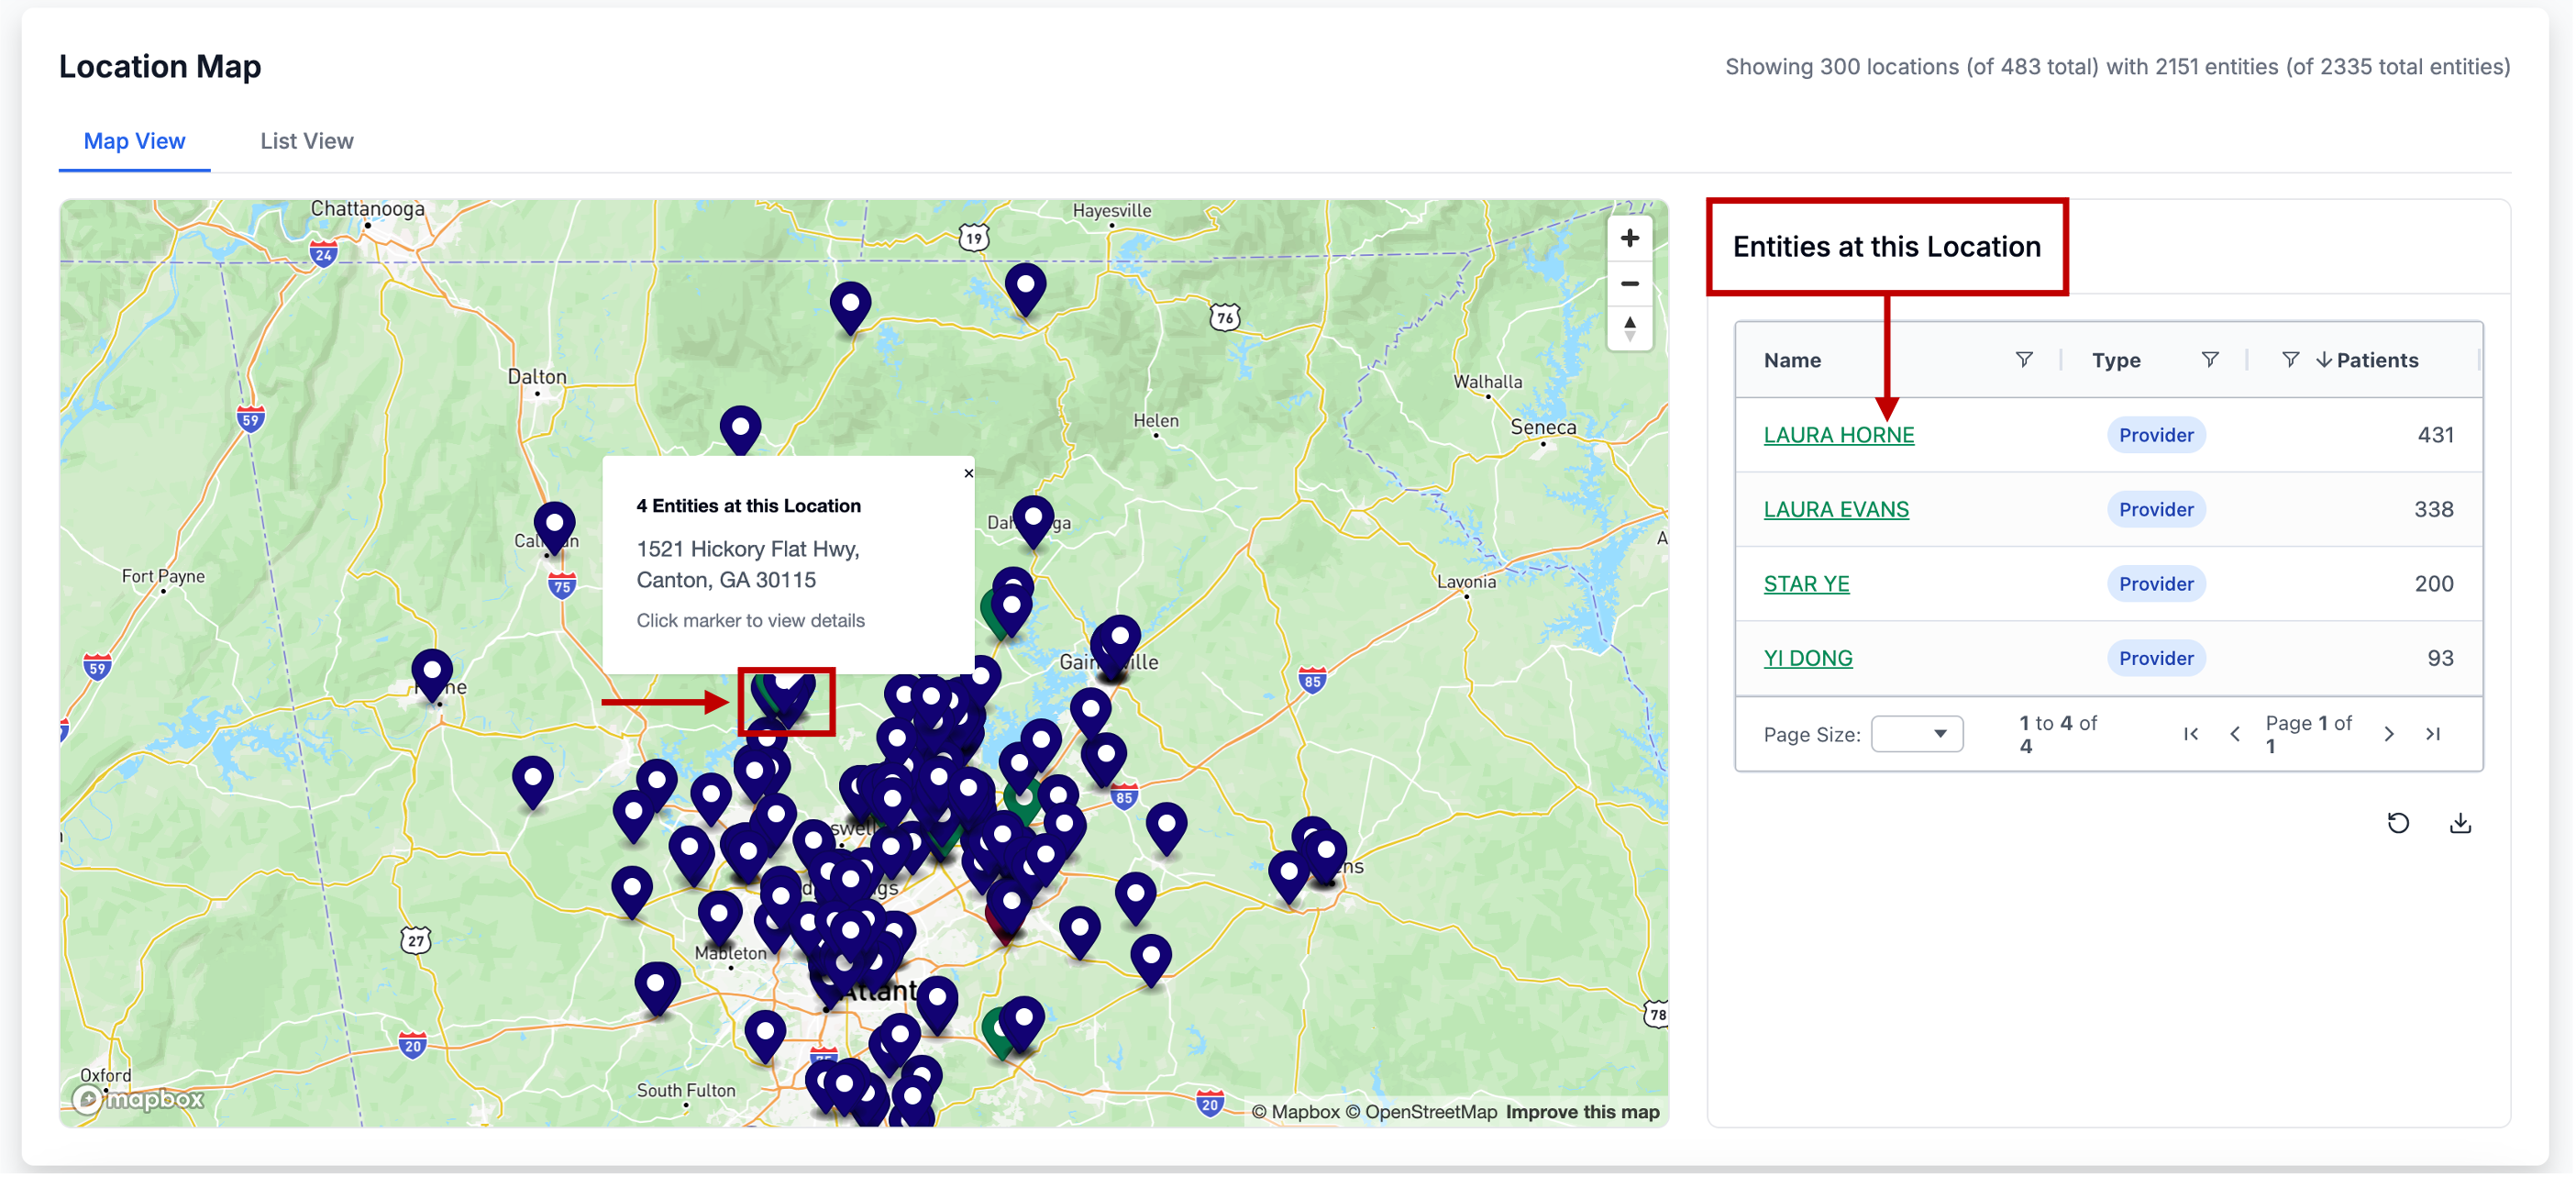Open the Type column filter
The width and height of the screenshot is (2576, 1177).
[x=2209, y=359]
